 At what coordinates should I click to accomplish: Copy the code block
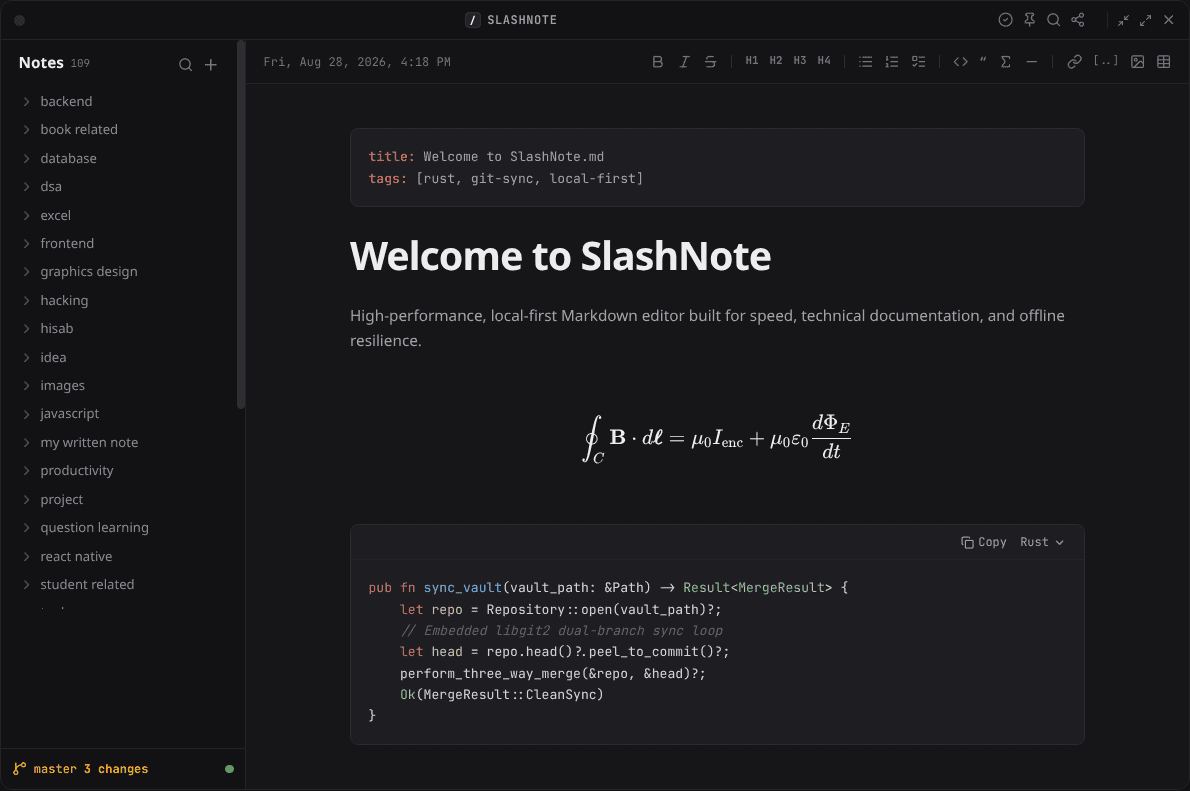pos(984,542)
